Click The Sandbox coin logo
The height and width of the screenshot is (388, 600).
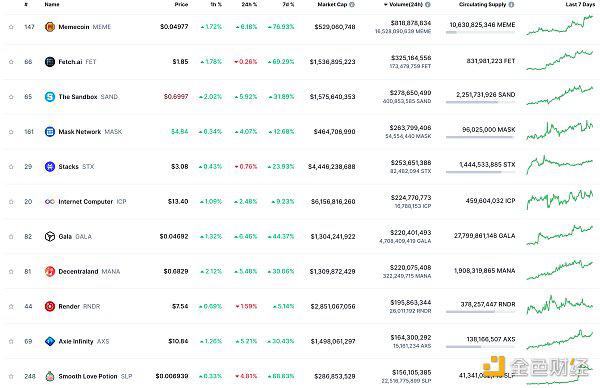pyautogui.click(x=50, y=97)
